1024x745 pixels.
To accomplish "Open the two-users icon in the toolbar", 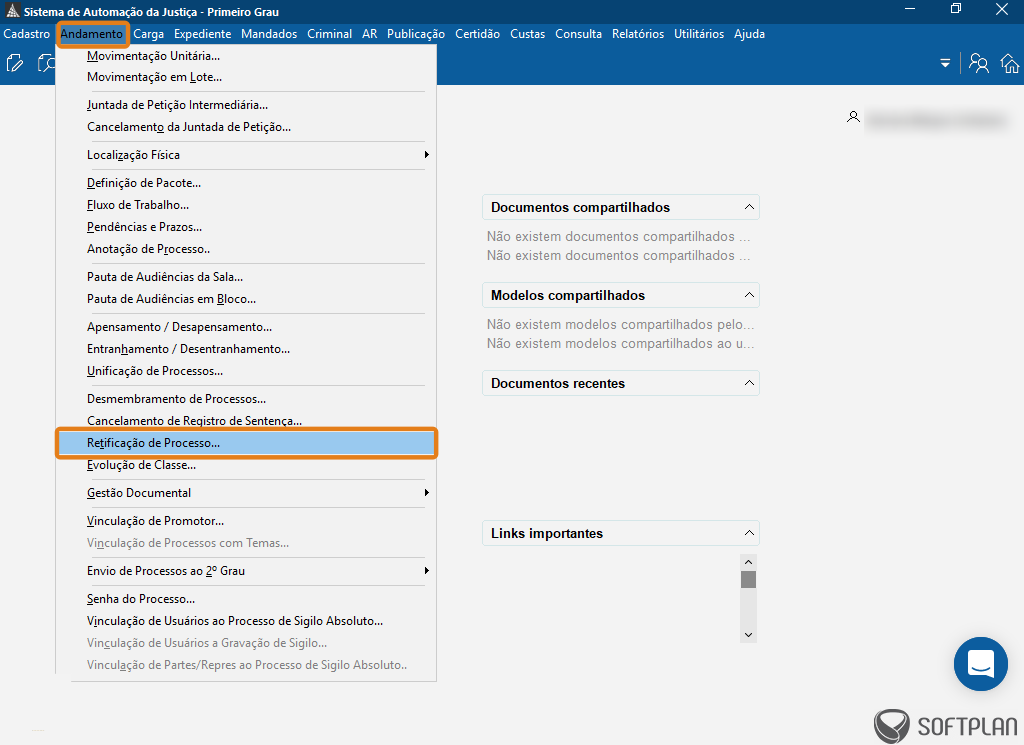I will tap(978, 63).
